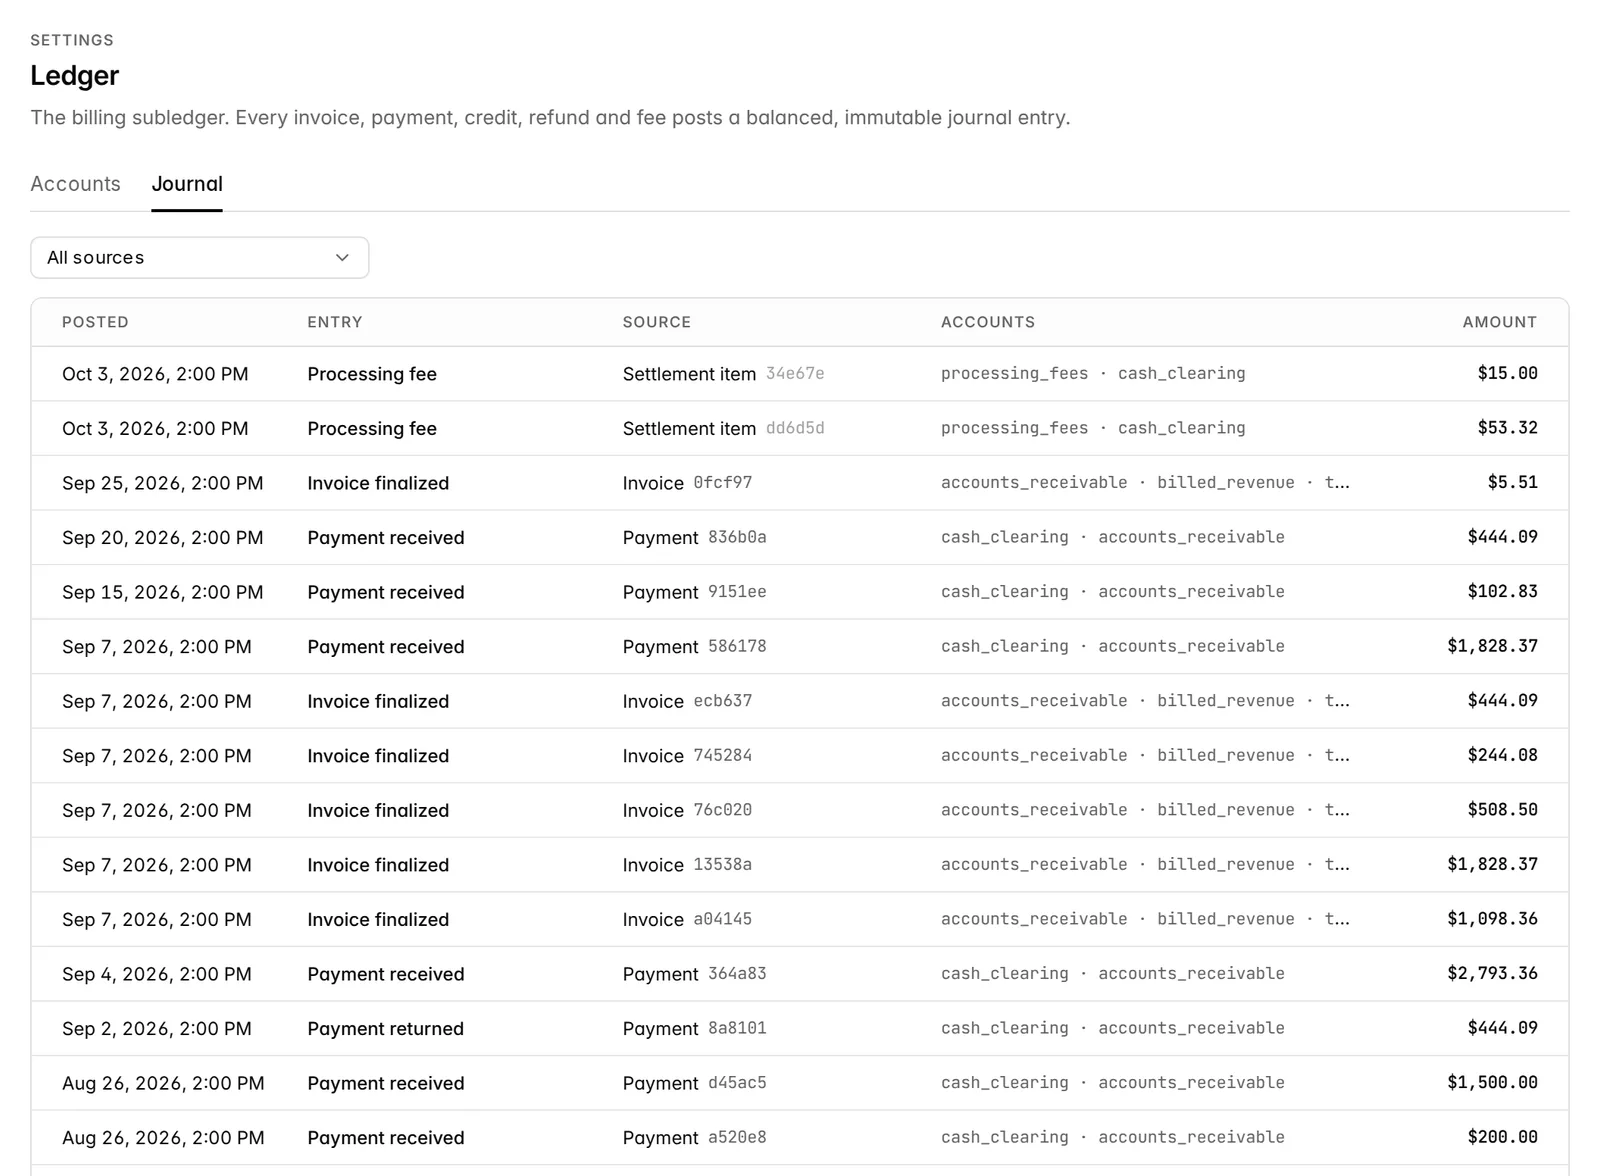The width and height of the screenshot is (1600, 1176).
Task: Click the Sep 15, 2026 posted date
Action: tap(163, 592)
